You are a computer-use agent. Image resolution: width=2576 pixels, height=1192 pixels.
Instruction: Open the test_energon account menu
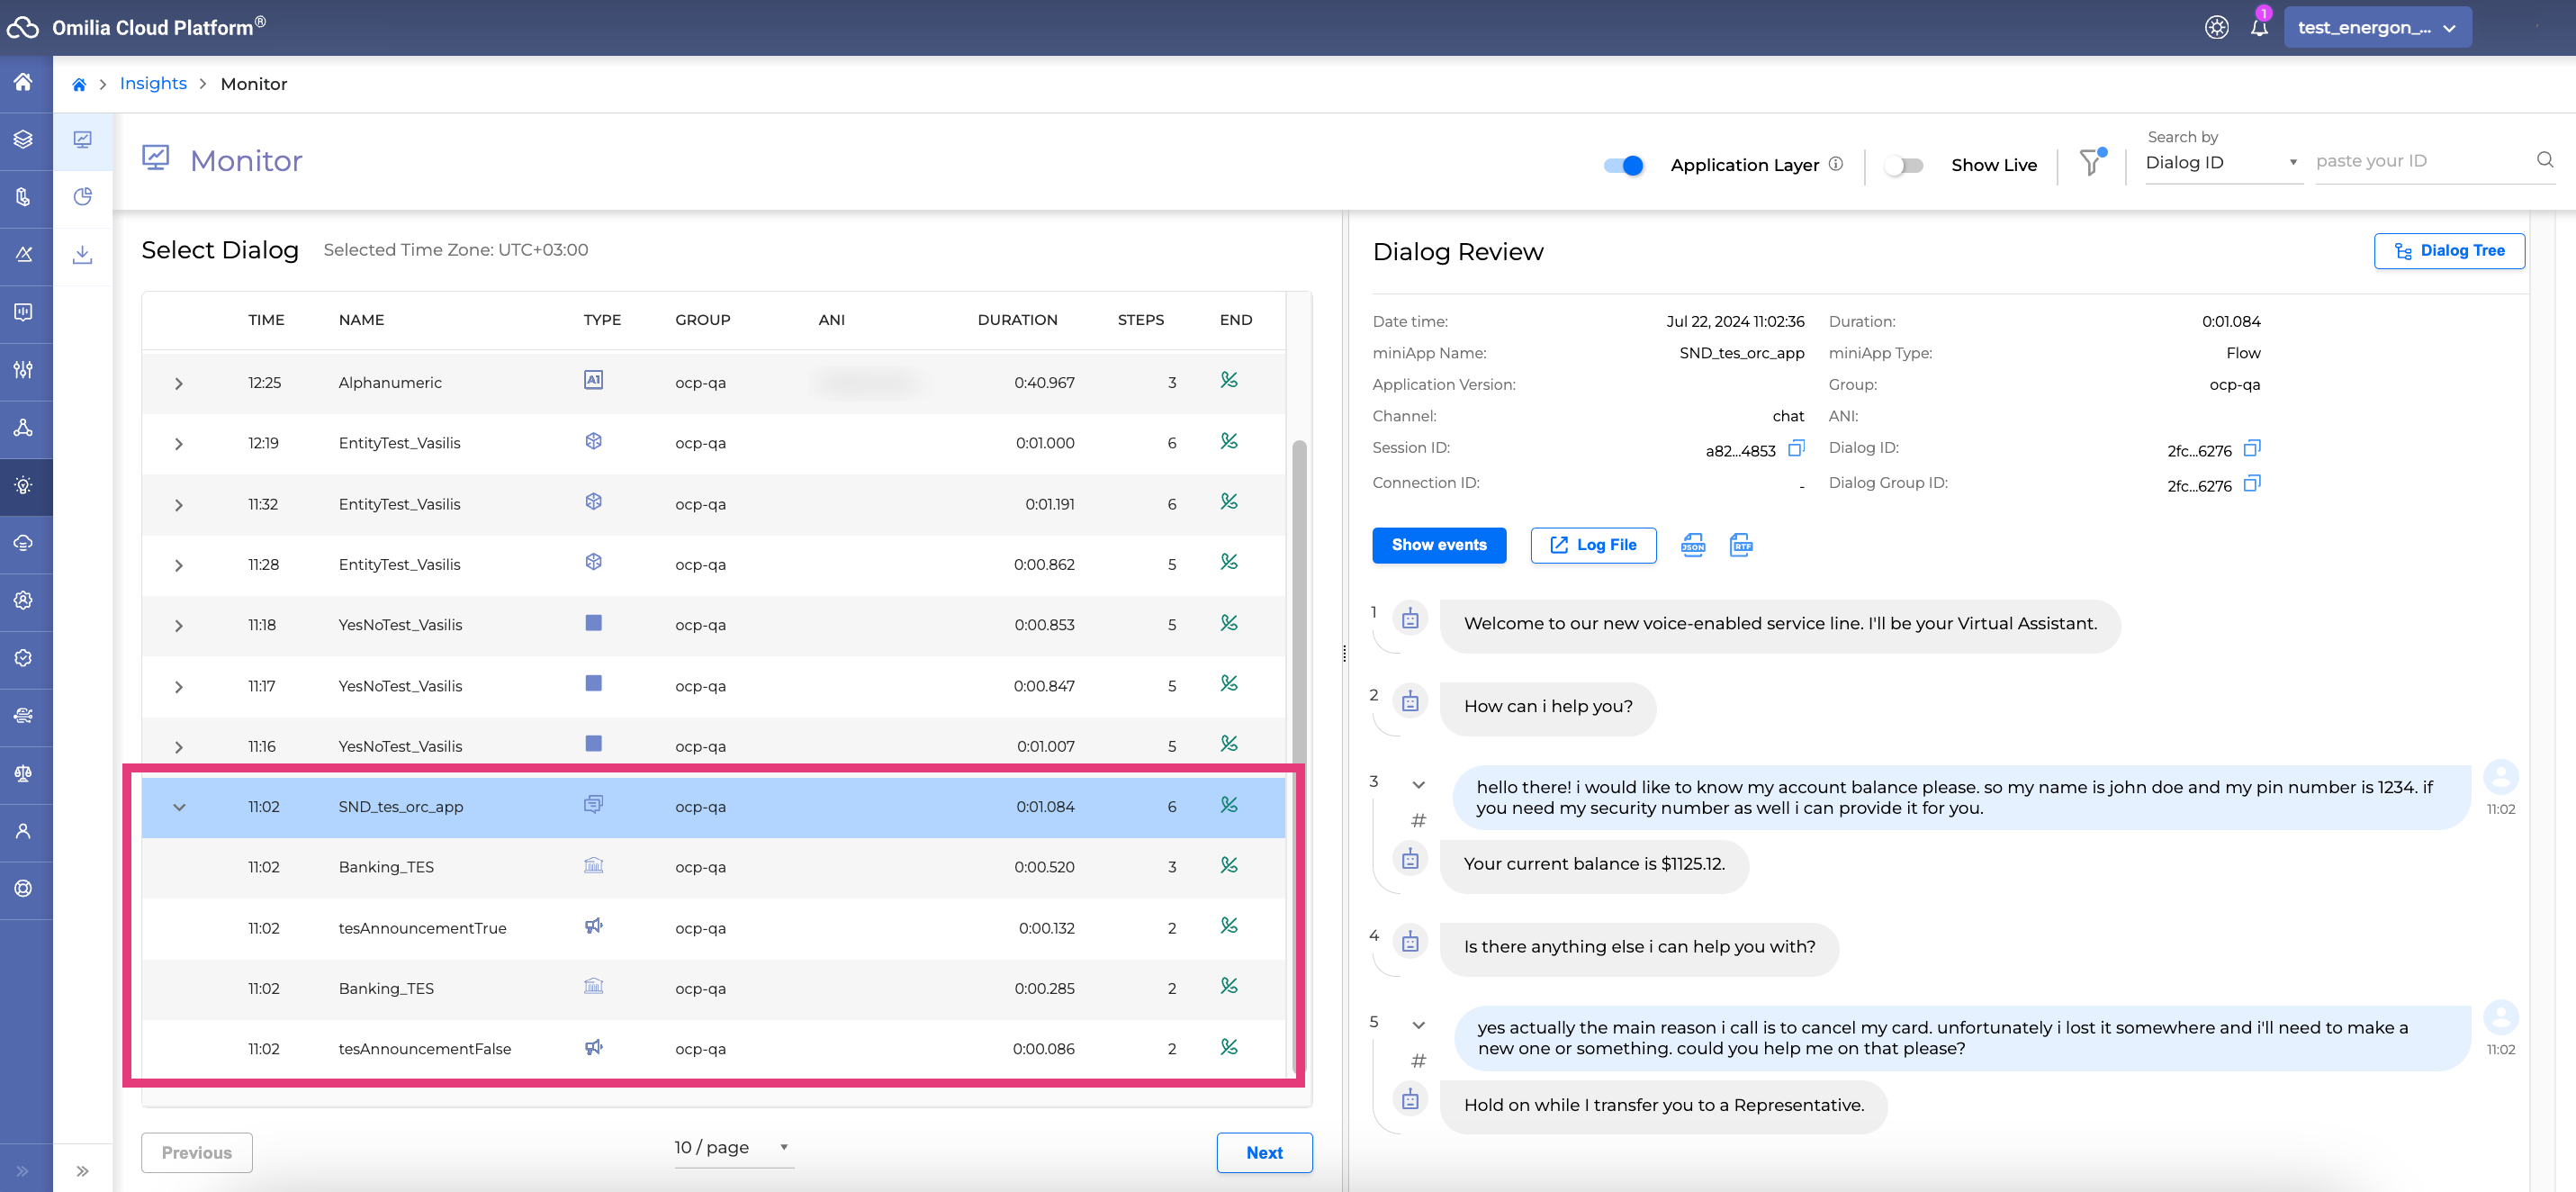click(2376, 27)
